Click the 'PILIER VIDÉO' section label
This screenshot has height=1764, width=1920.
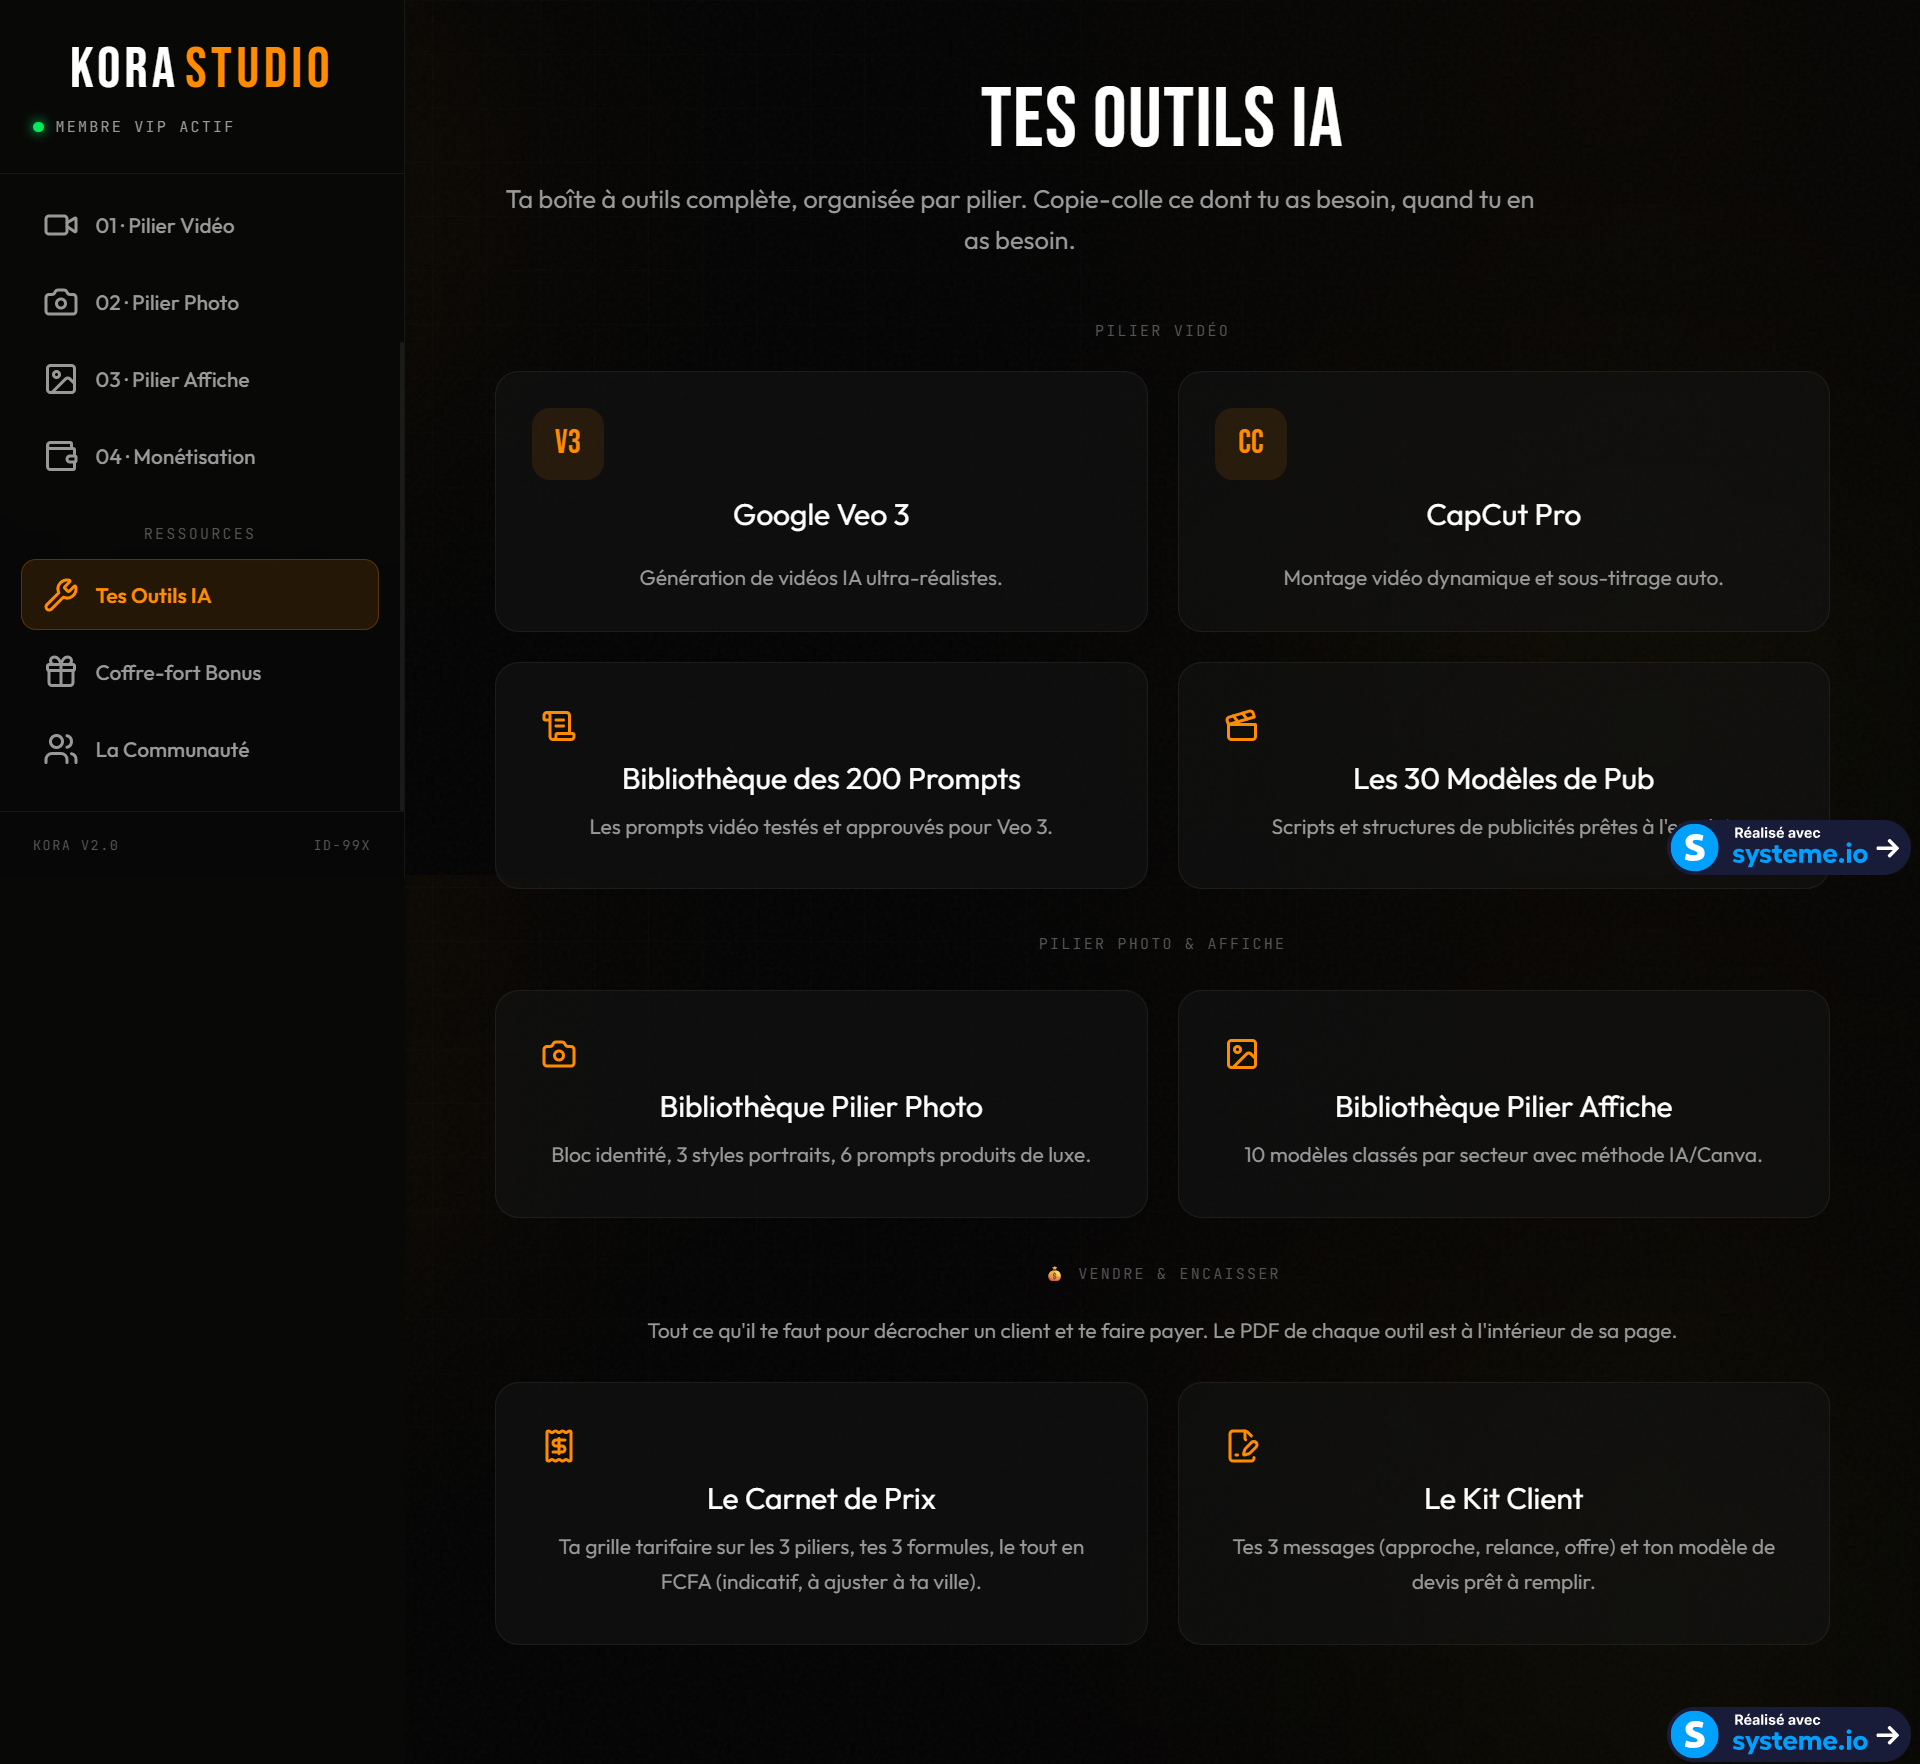1162,331
